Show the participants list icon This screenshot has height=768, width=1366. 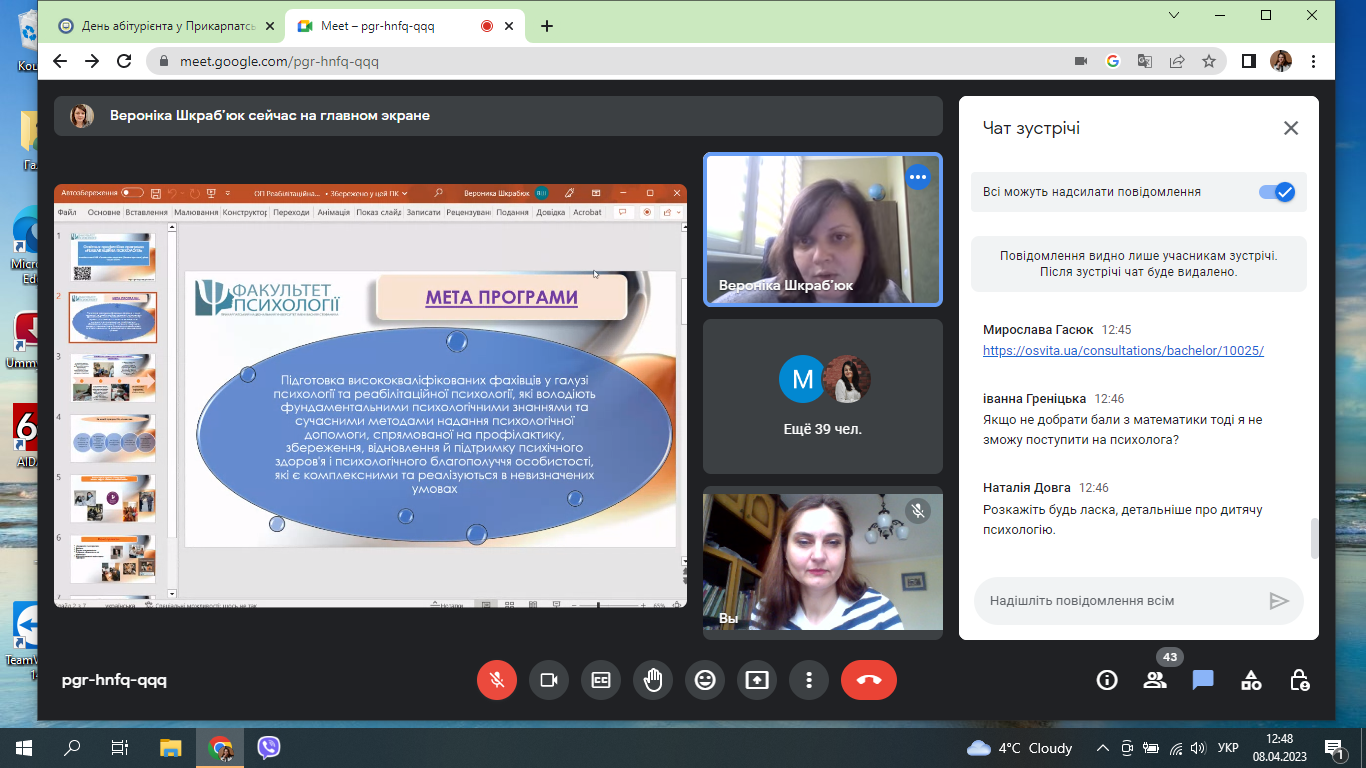click(1155, 680)
